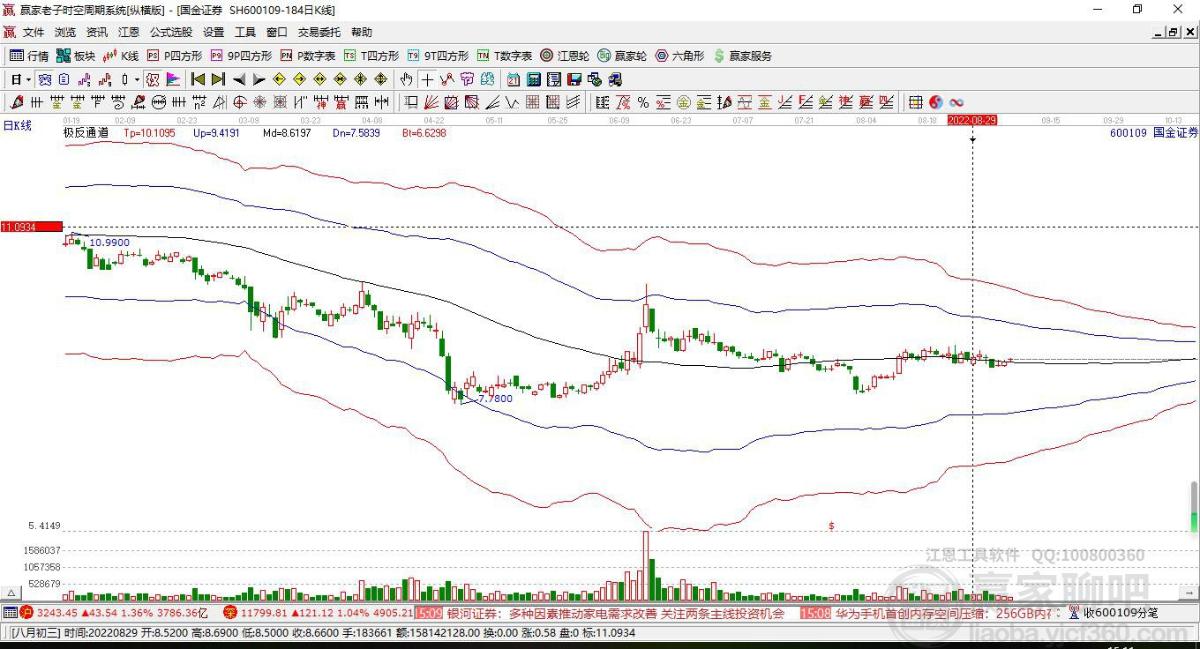This screenshot has height=649, width=1200.
Task: Open the 交易委托 menu
Action: click(319, 32)
